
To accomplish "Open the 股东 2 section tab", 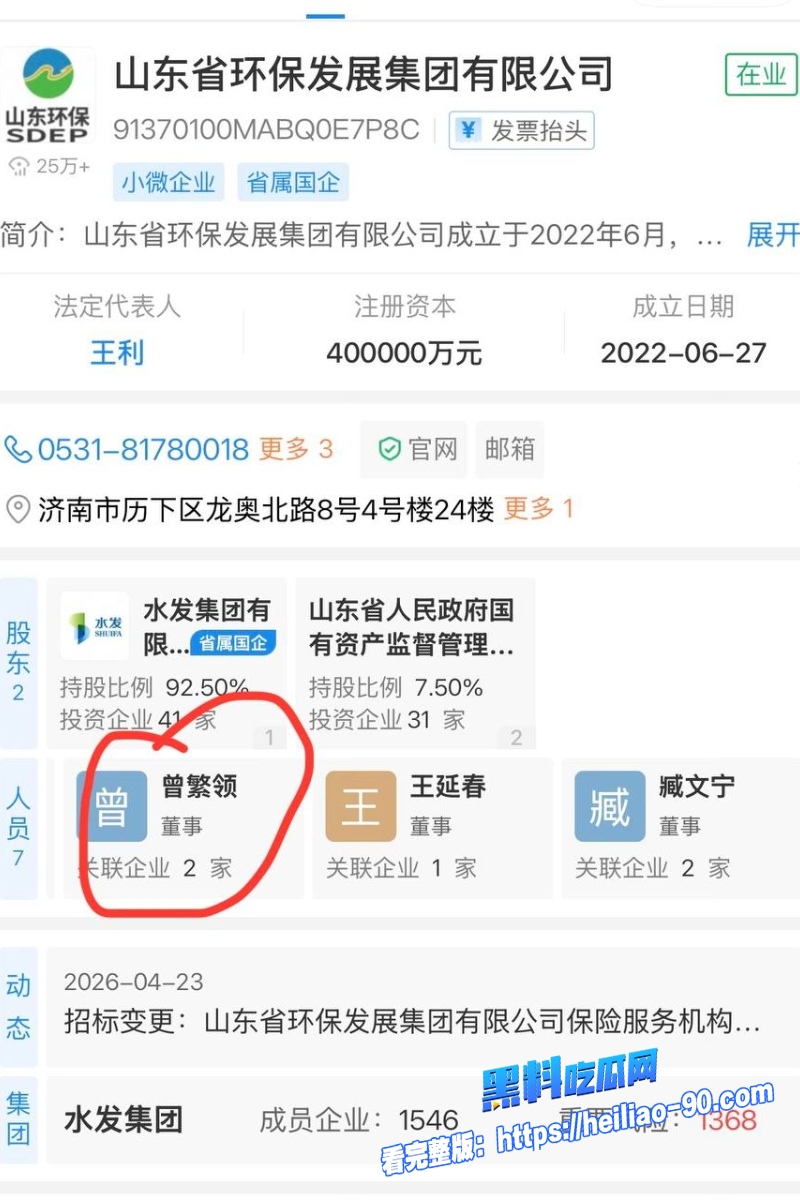I will (19, 662).
